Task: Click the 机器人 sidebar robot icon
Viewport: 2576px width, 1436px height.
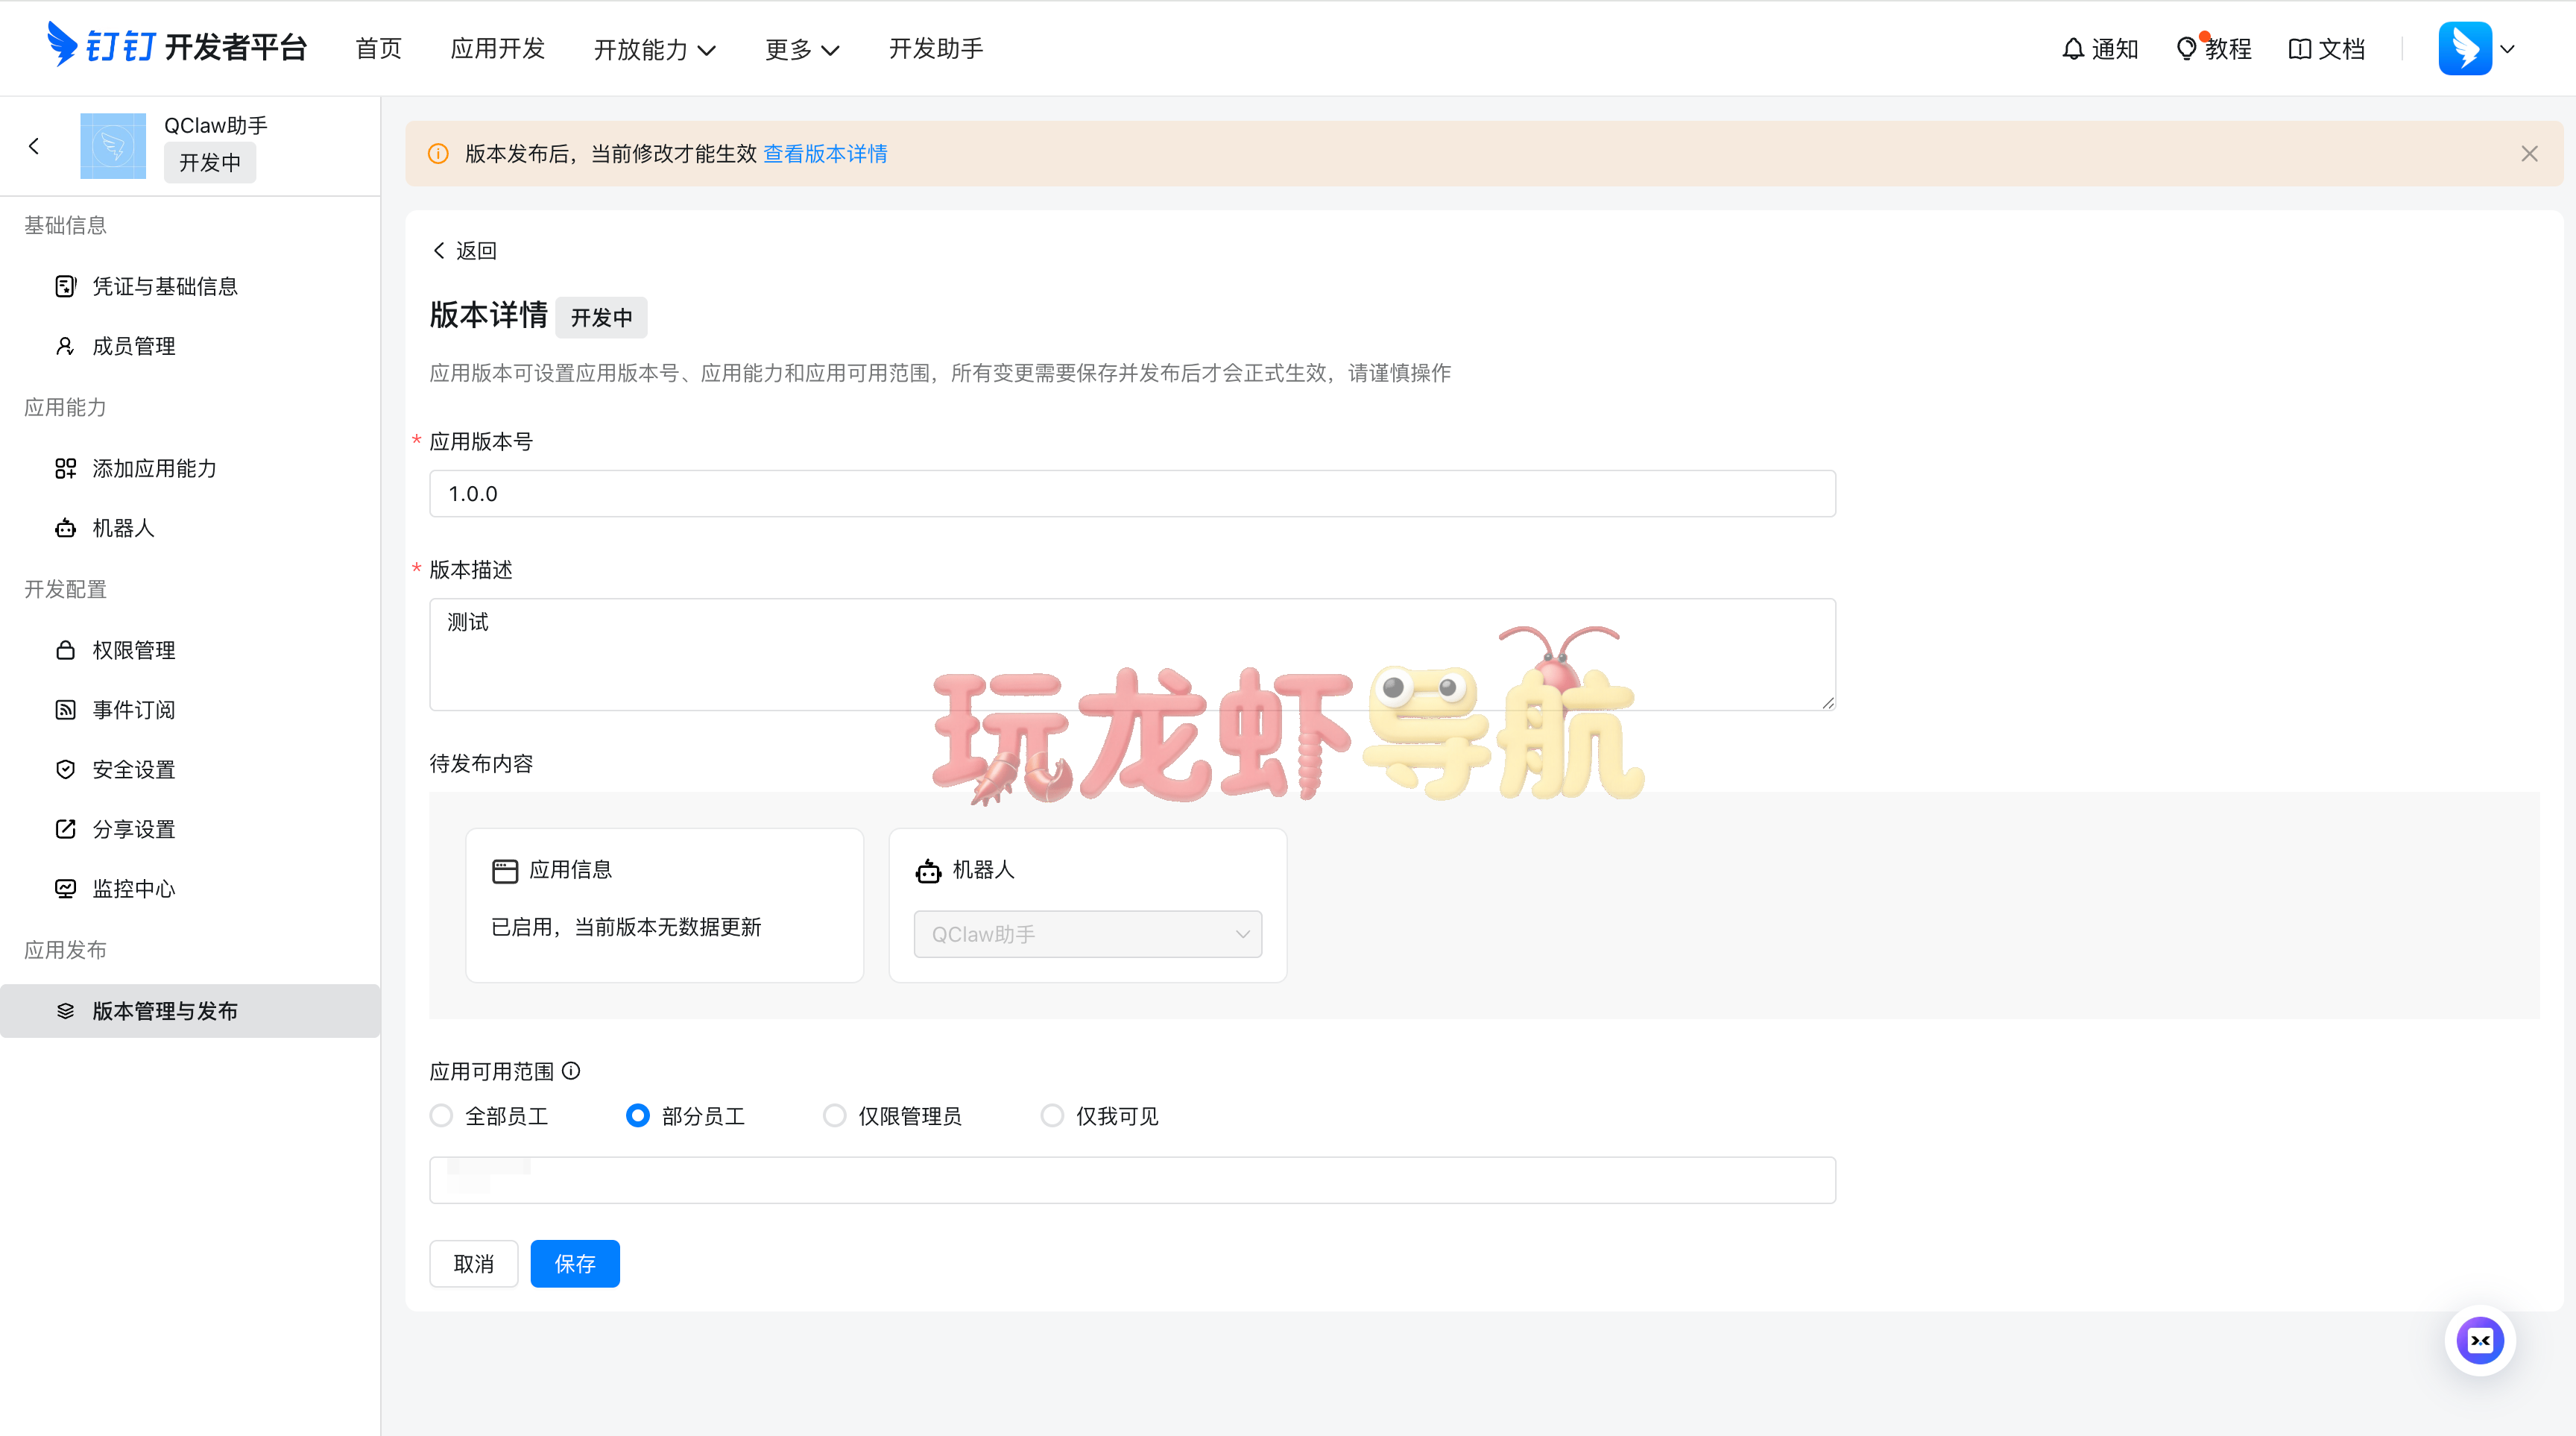Action: (65, 528)
